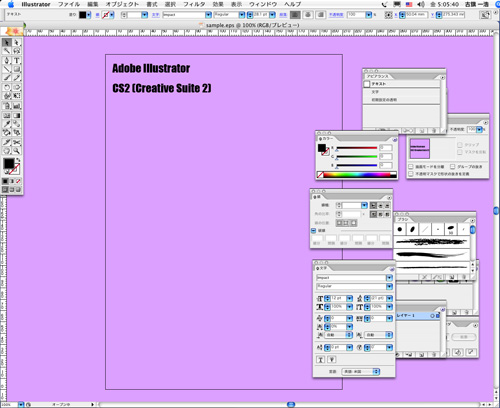This screenshot has width=500, height=408.
Task: Open font size dropdown in Character panel
Action: click(x=350, y=298)
